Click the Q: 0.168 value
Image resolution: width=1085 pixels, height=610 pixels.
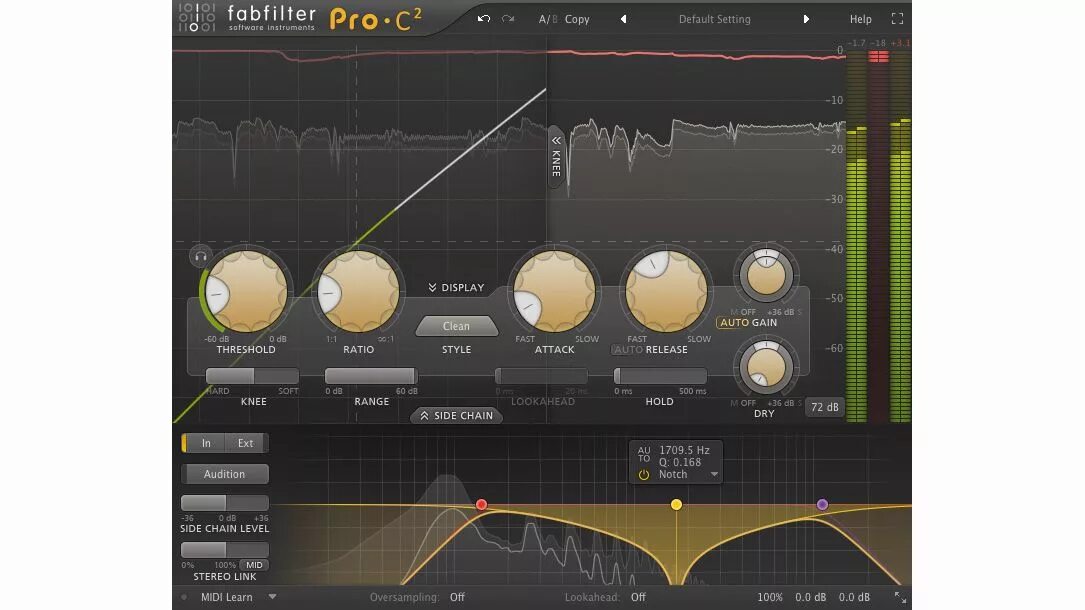pos(680,463)
